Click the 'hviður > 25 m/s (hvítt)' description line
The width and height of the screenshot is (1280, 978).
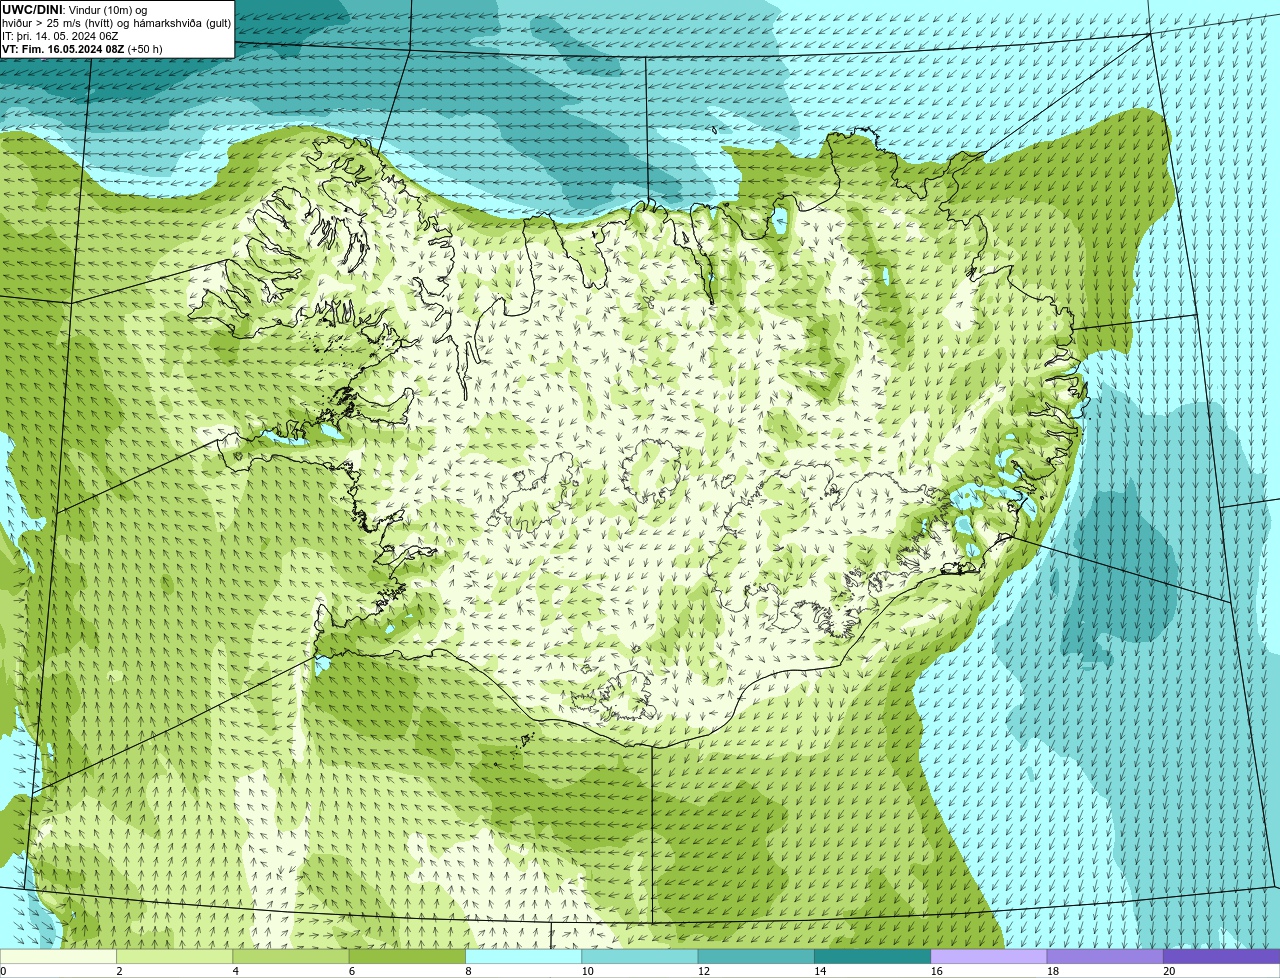click(116, 23)
